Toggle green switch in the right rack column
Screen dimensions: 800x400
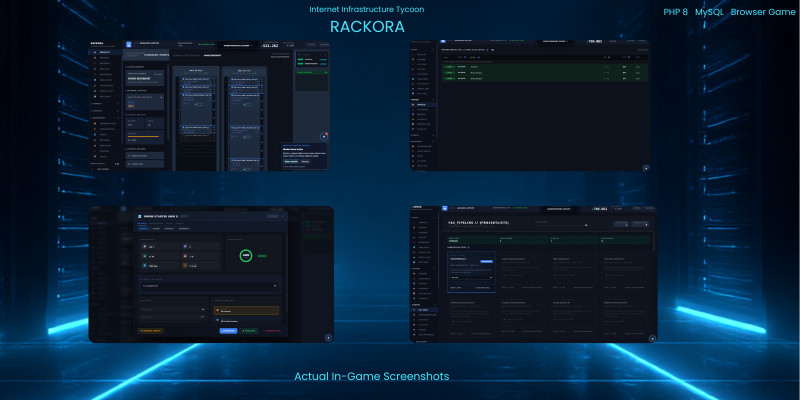click(x=244, y=104)
